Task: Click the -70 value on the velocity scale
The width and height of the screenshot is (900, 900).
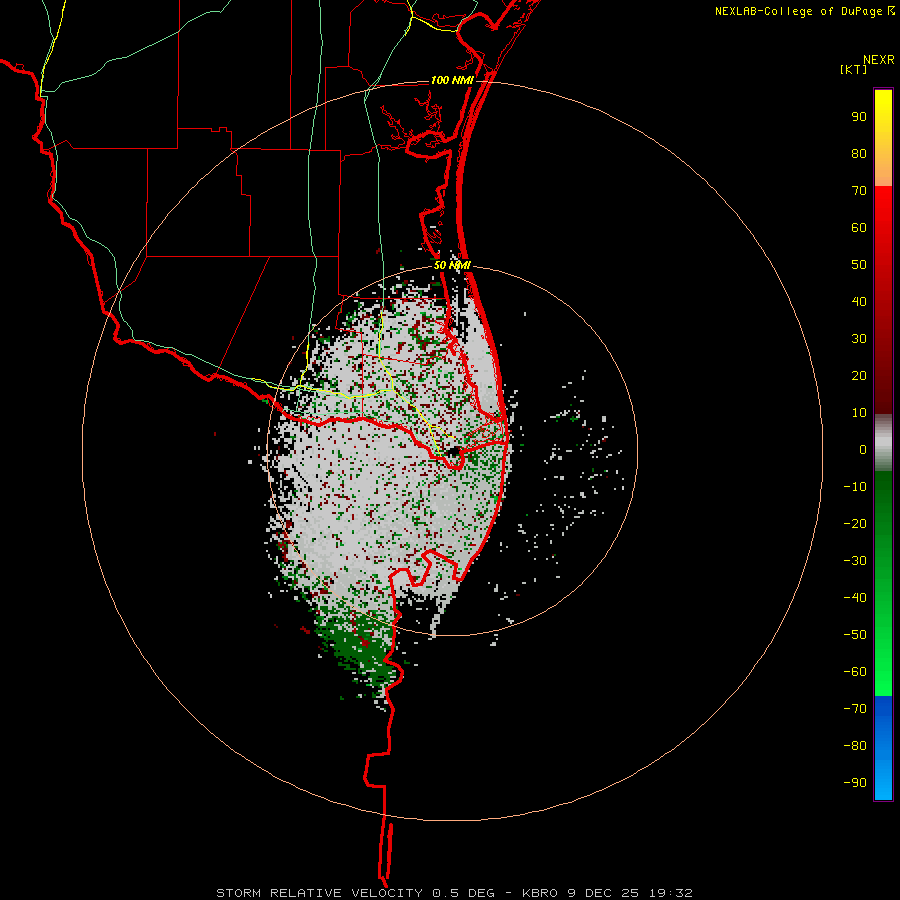Action: pyautogui.click(x=855, y=709)
